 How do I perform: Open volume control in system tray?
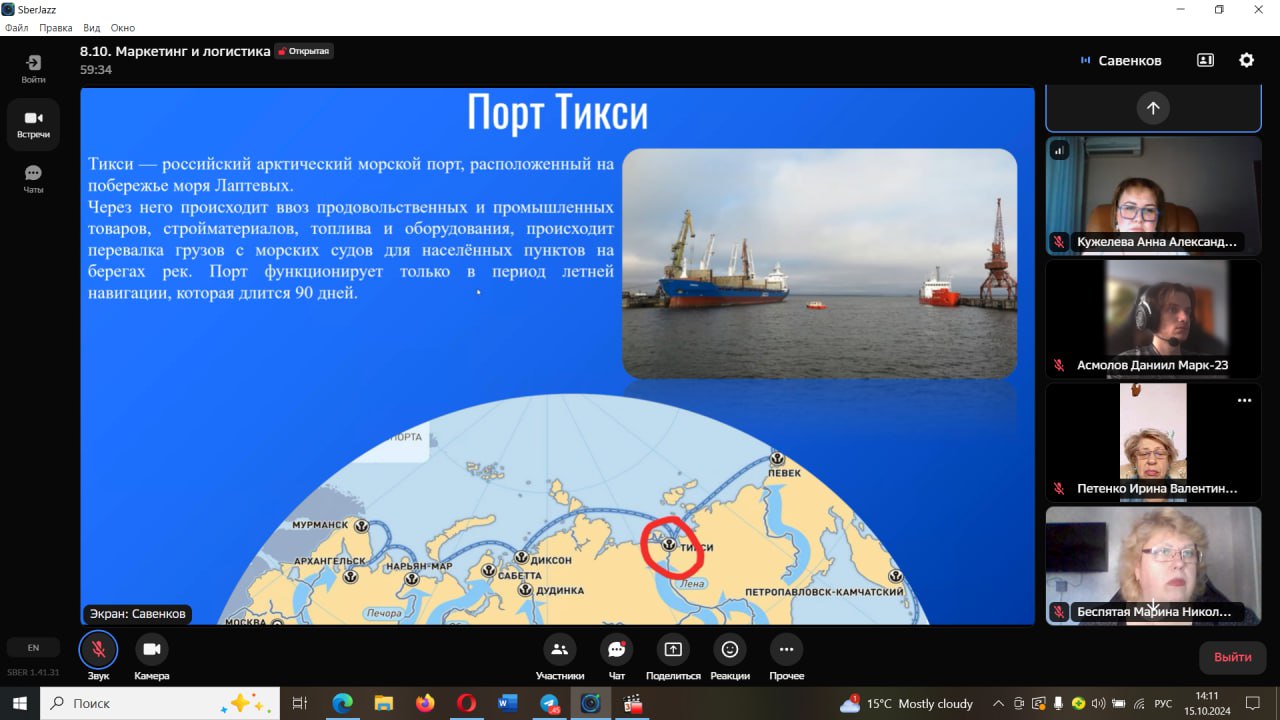click(x=1099, y=703)
